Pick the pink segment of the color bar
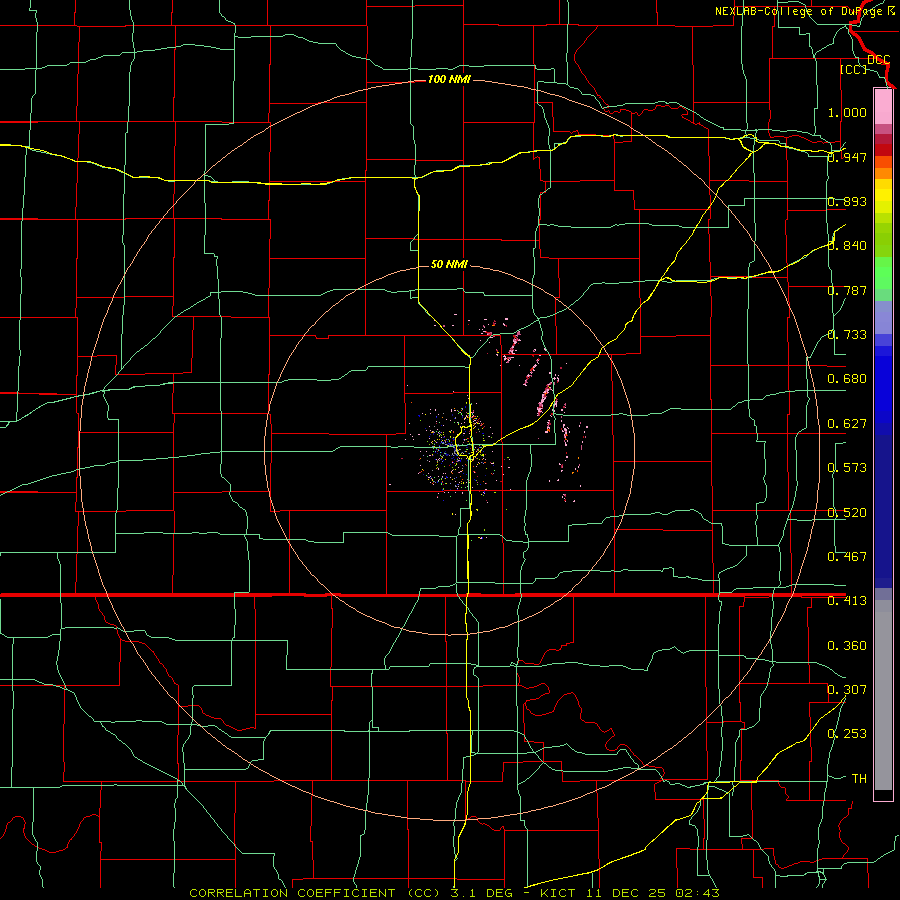 click(883, 106)
